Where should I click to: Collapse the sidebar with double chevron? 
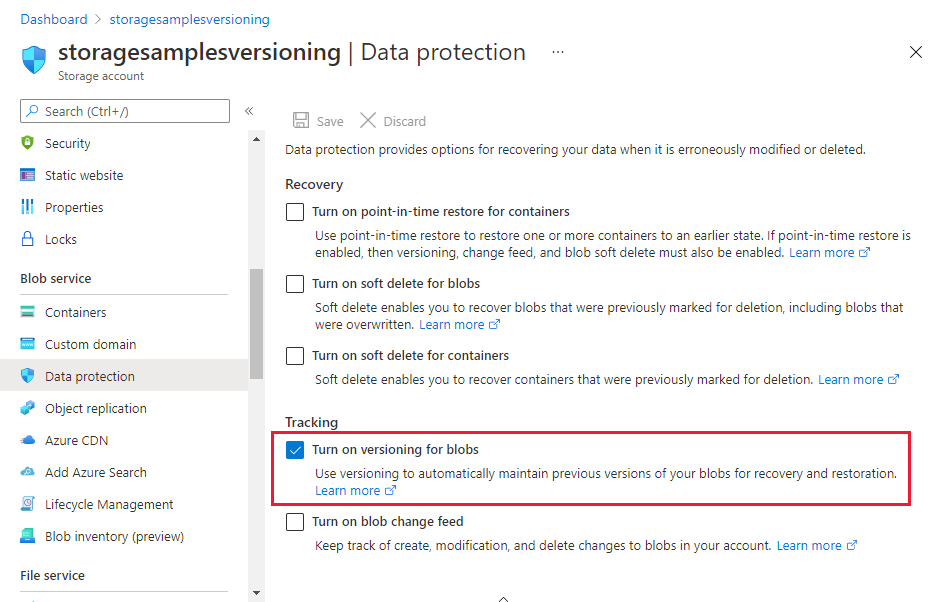coord(249,111)
